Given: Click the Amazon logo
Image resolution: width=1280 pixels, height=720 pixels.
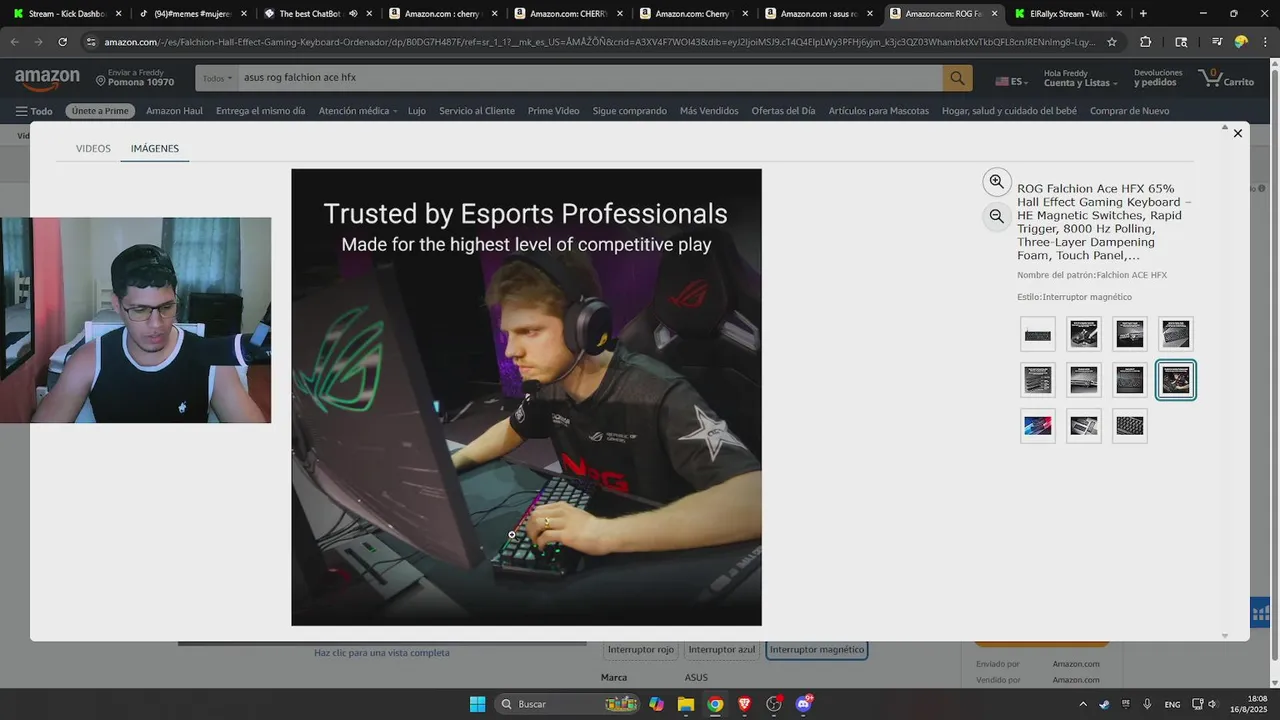Looking at the screenshot, I should [x=47, y=79].
